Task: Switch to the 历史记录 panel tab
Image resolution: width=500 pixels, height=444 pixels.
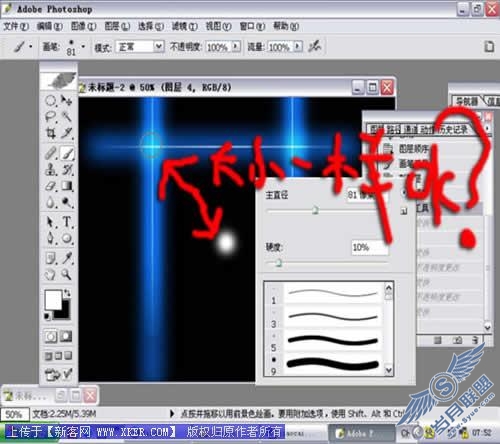Action: [x=453, y=129]
